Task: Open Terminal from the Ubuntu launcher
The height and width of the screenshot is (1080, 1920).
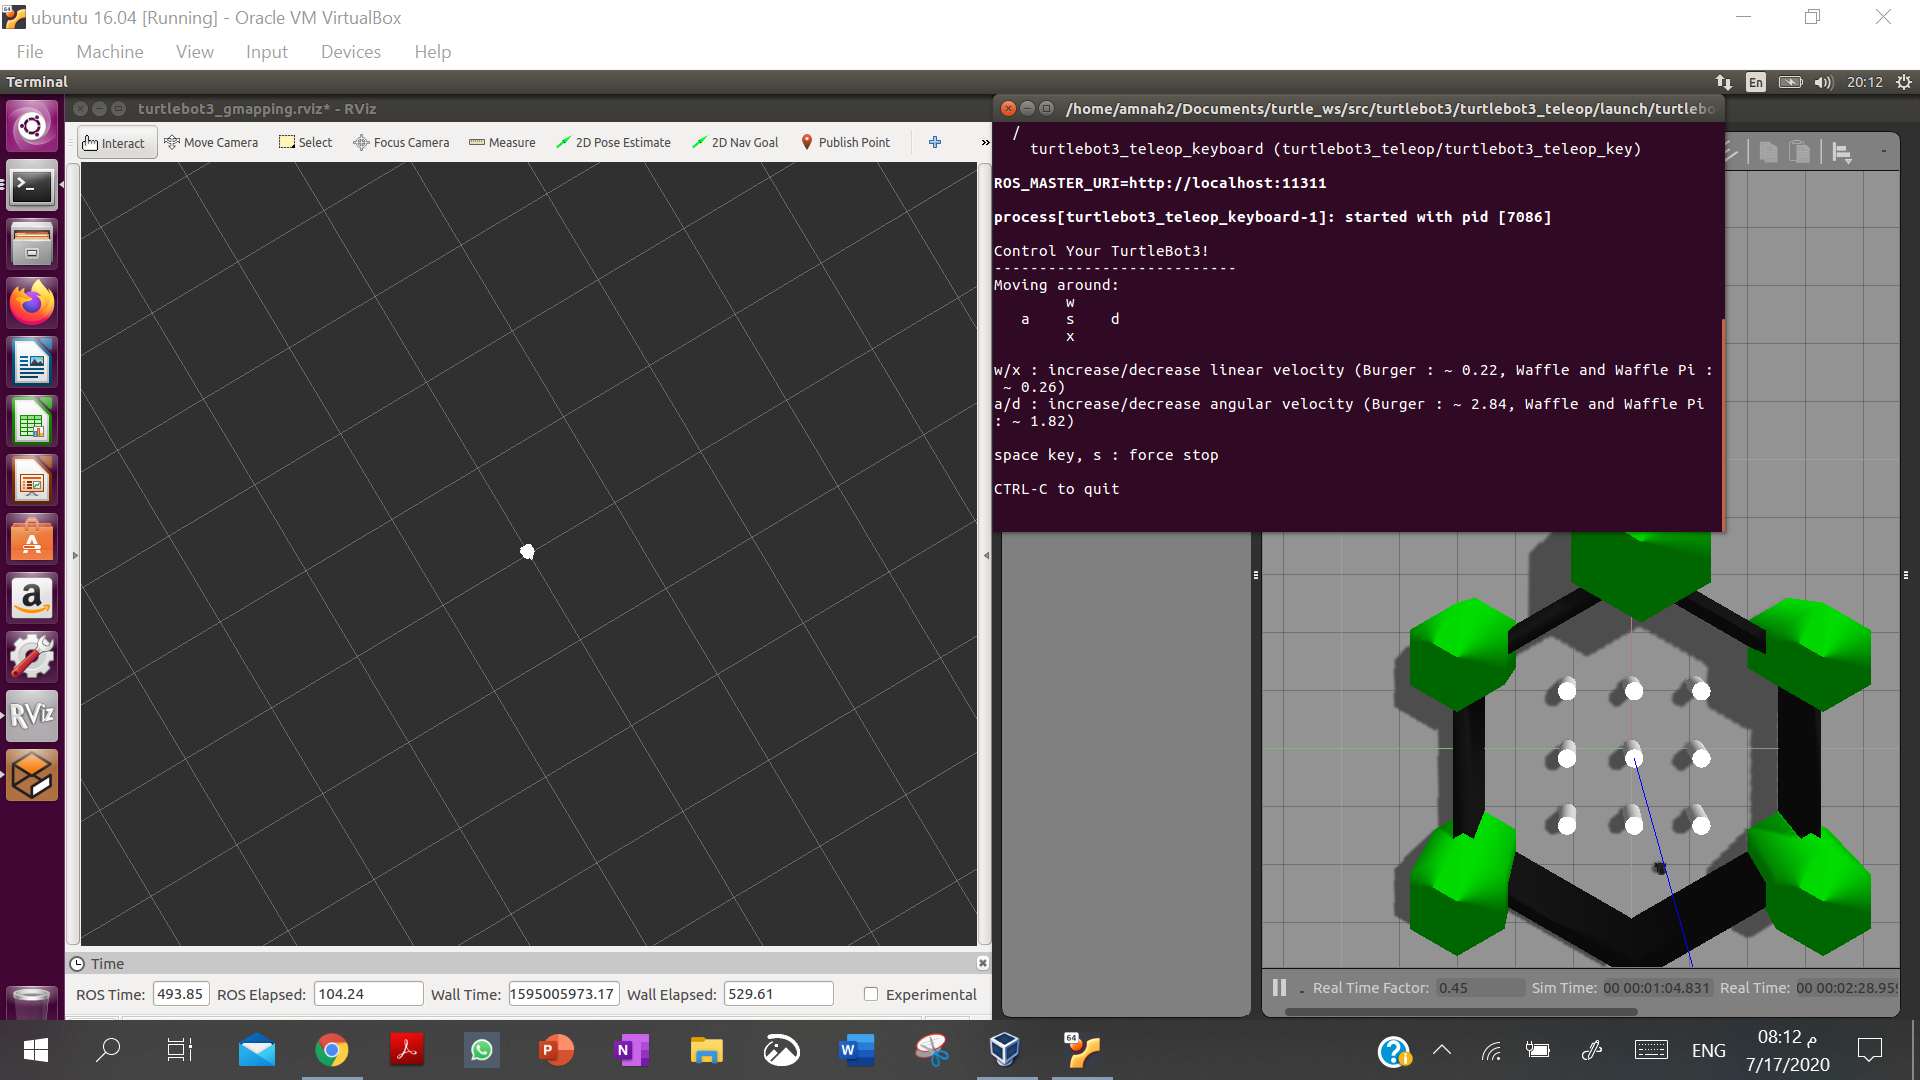Action: pos(32,185)
